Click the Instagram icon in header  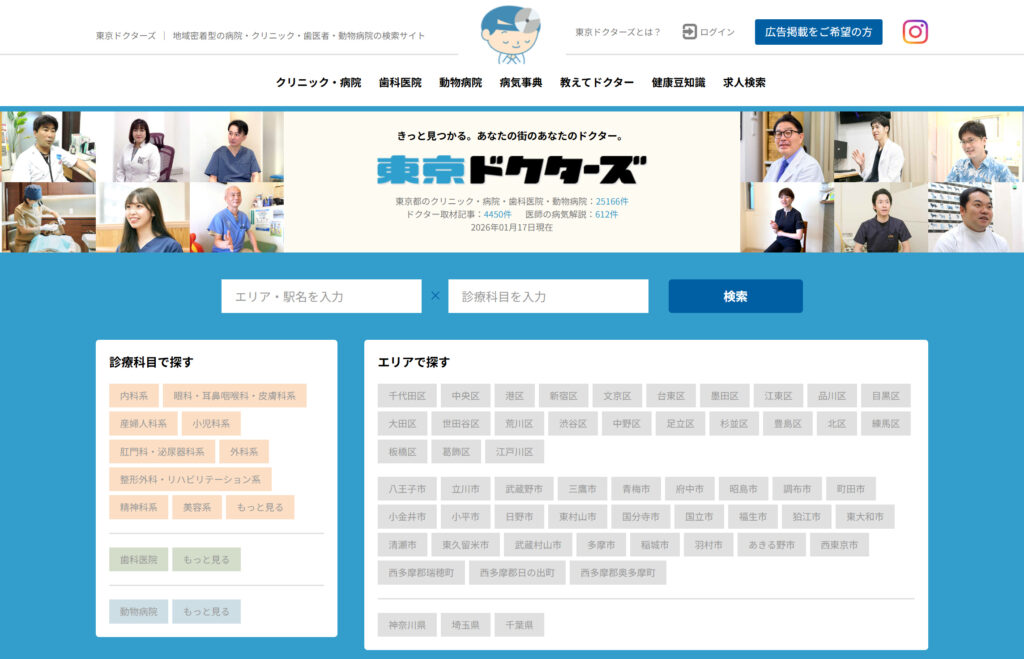(x=915, y=32)
